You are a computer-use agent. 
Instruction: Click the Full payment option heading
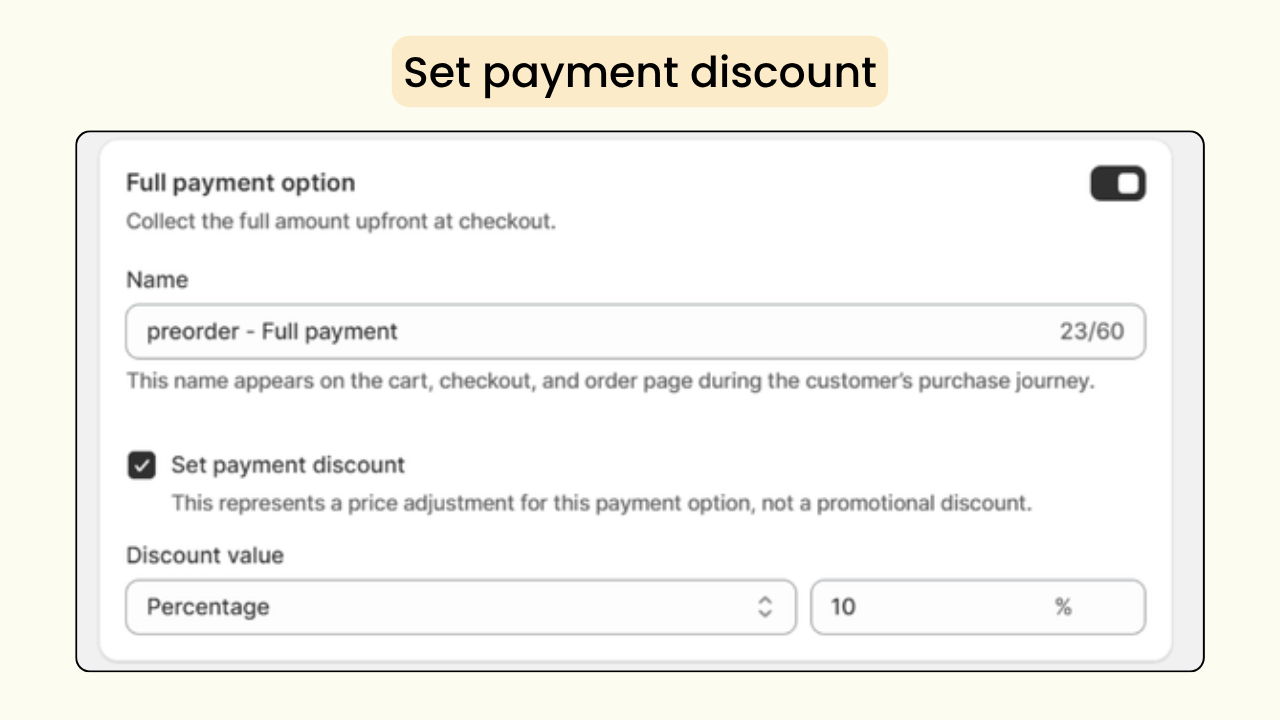[240, 183]
